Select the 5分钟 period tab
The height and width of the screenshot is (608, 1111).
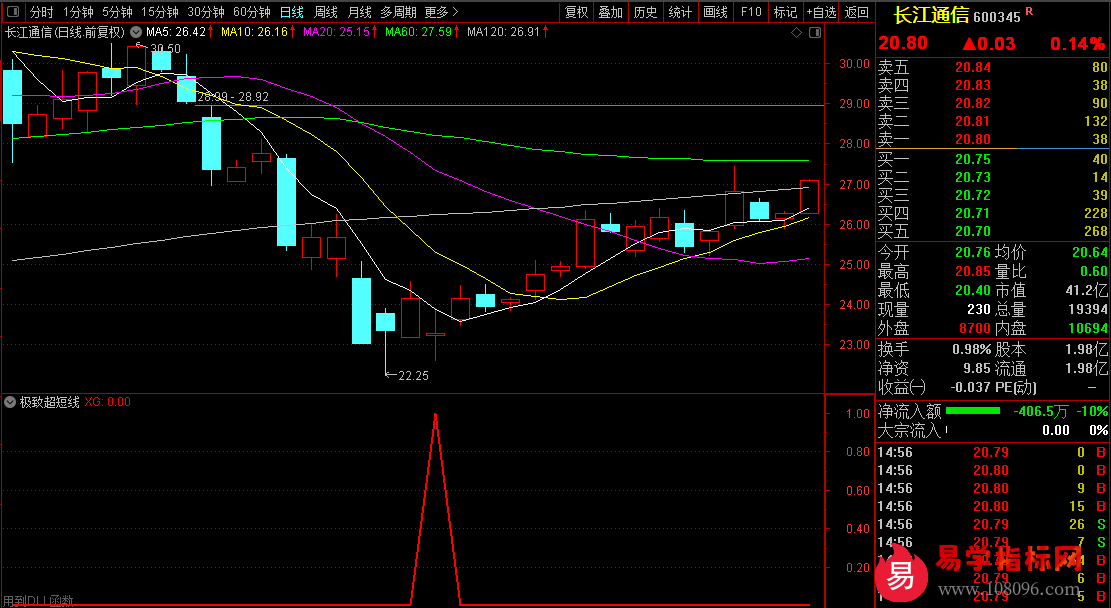tap(117, 12)
